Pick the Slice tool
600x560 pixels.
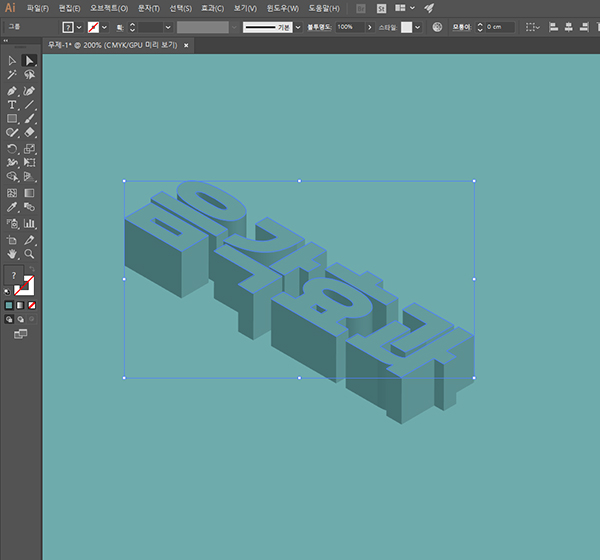[29, 240]
